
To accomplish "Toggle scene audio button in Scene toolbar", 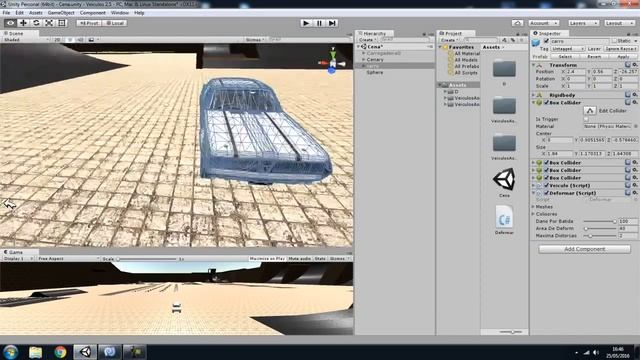I will pos(80,40).
